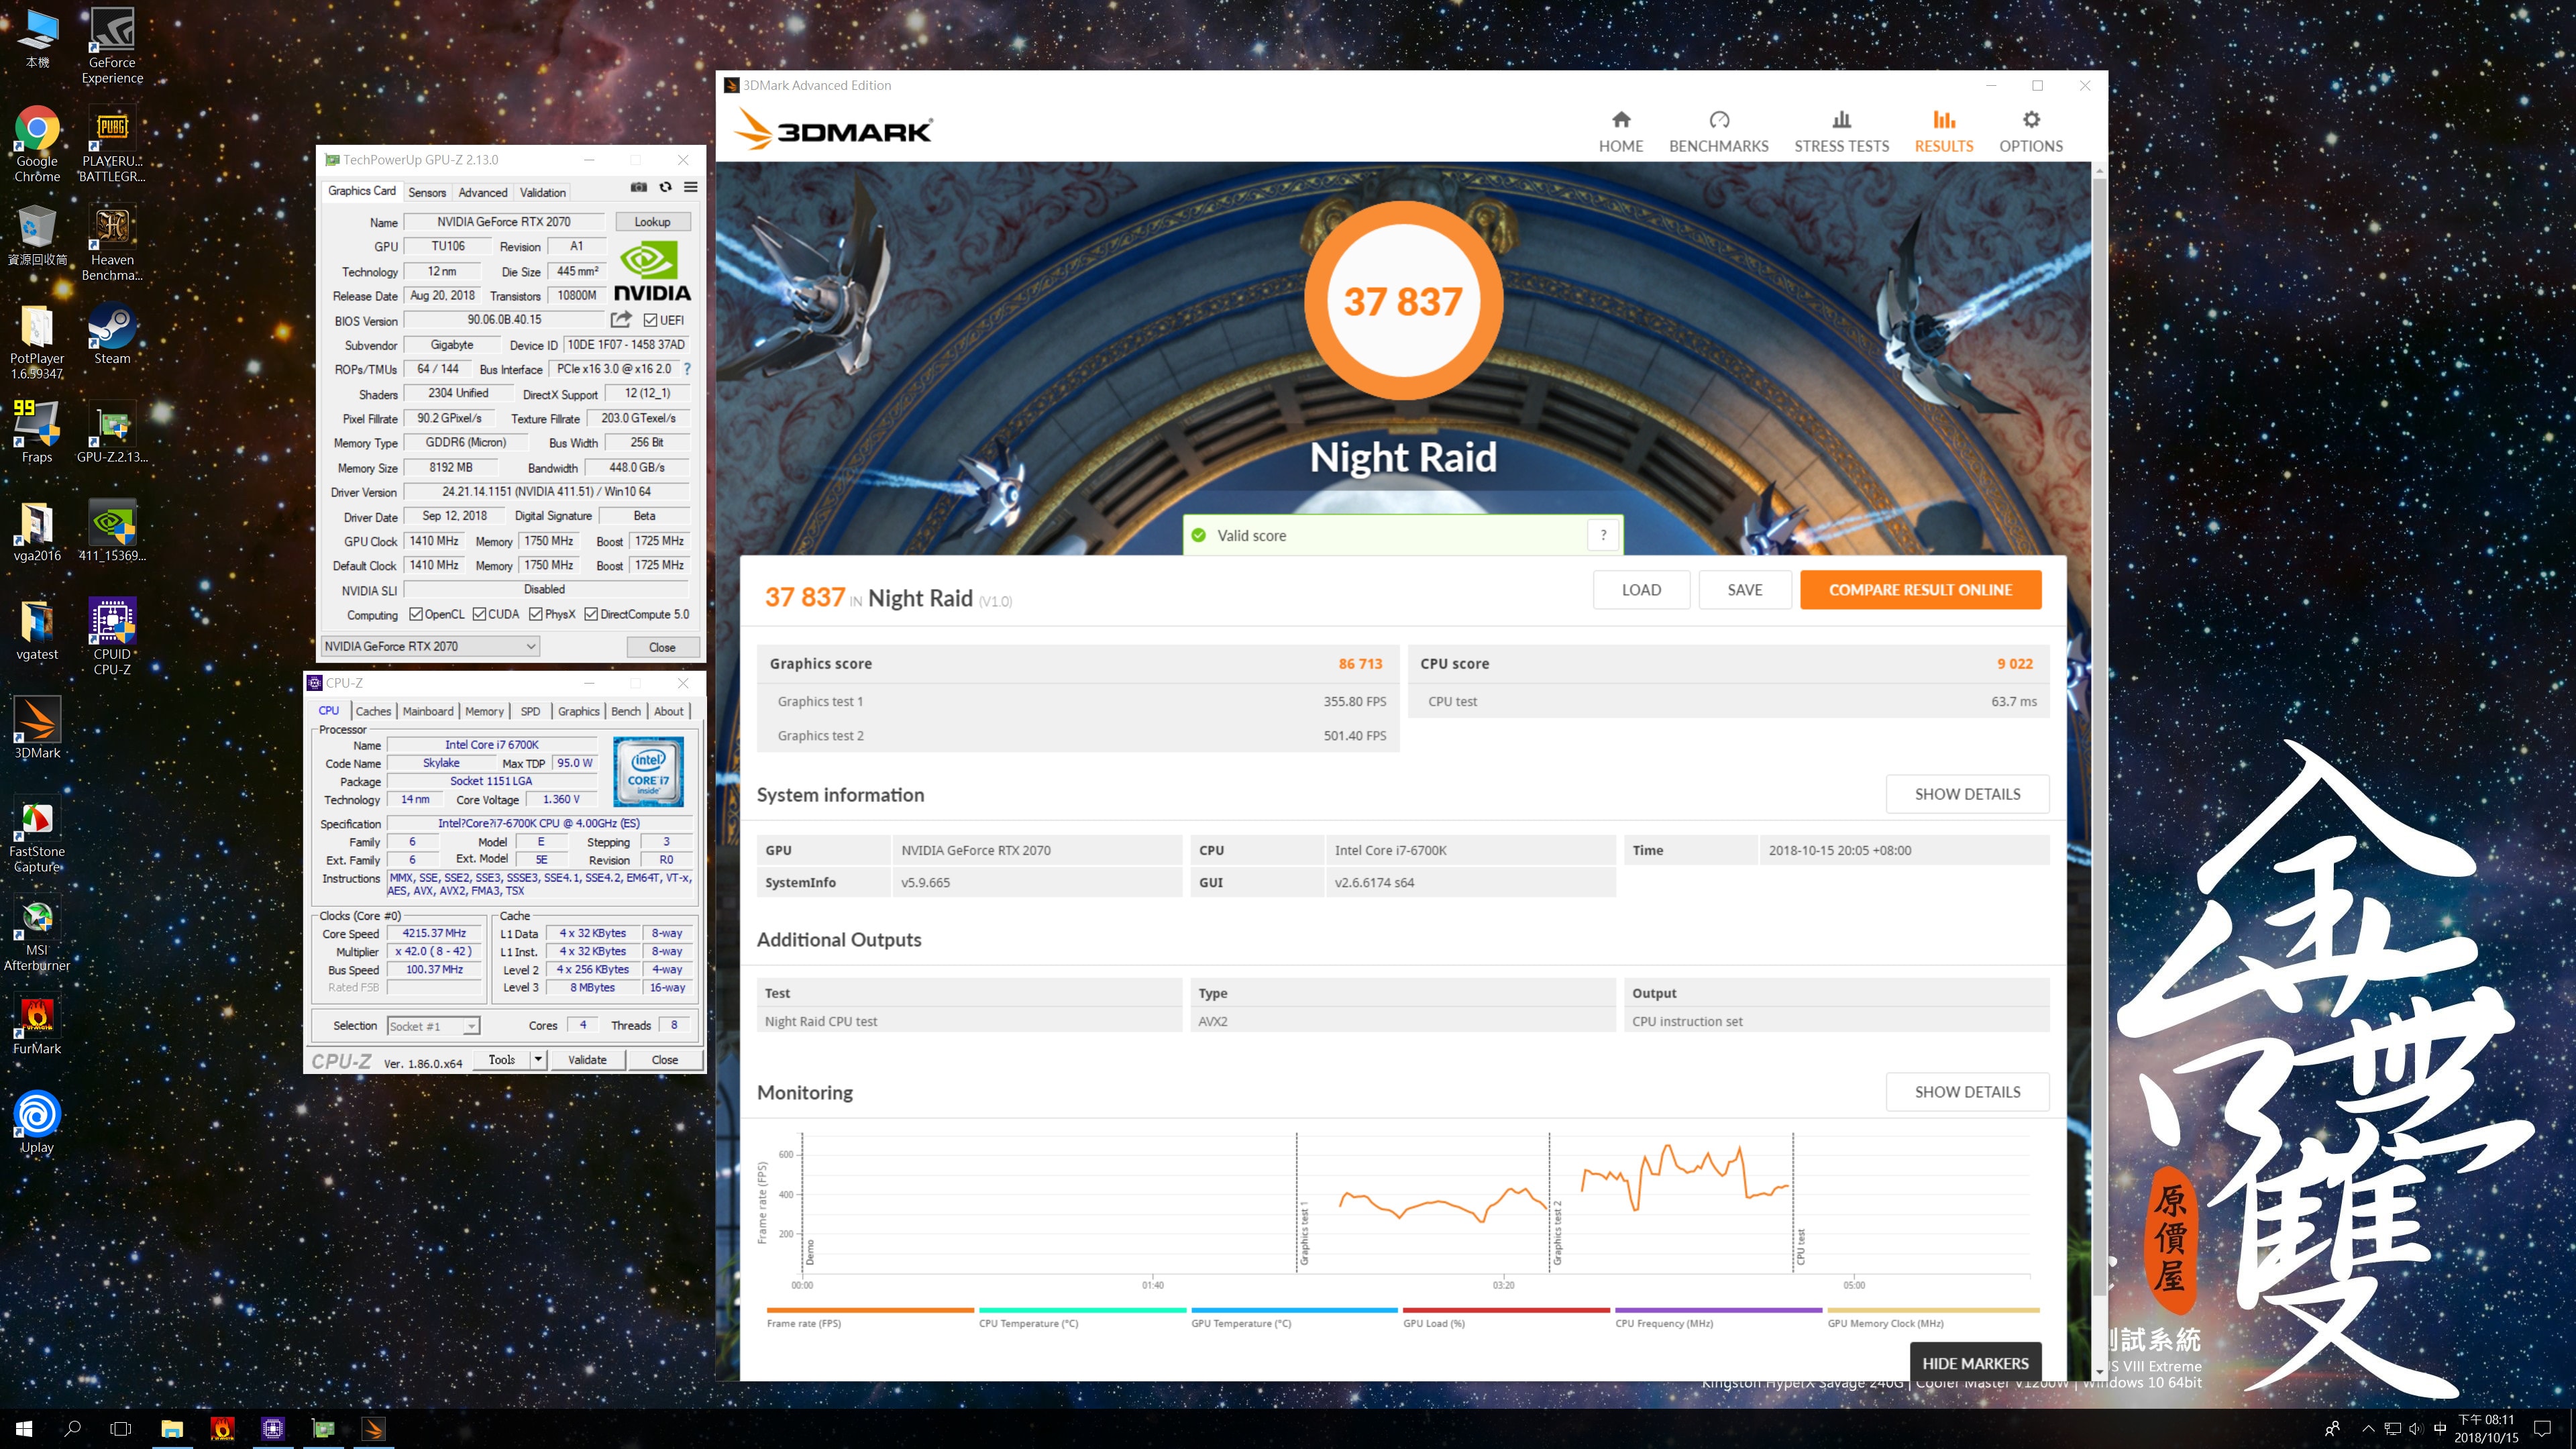Screen dimensions: 2576x1449
Task: Select the 3DMark desktop shortcut
Action: [x=37, y=728]
